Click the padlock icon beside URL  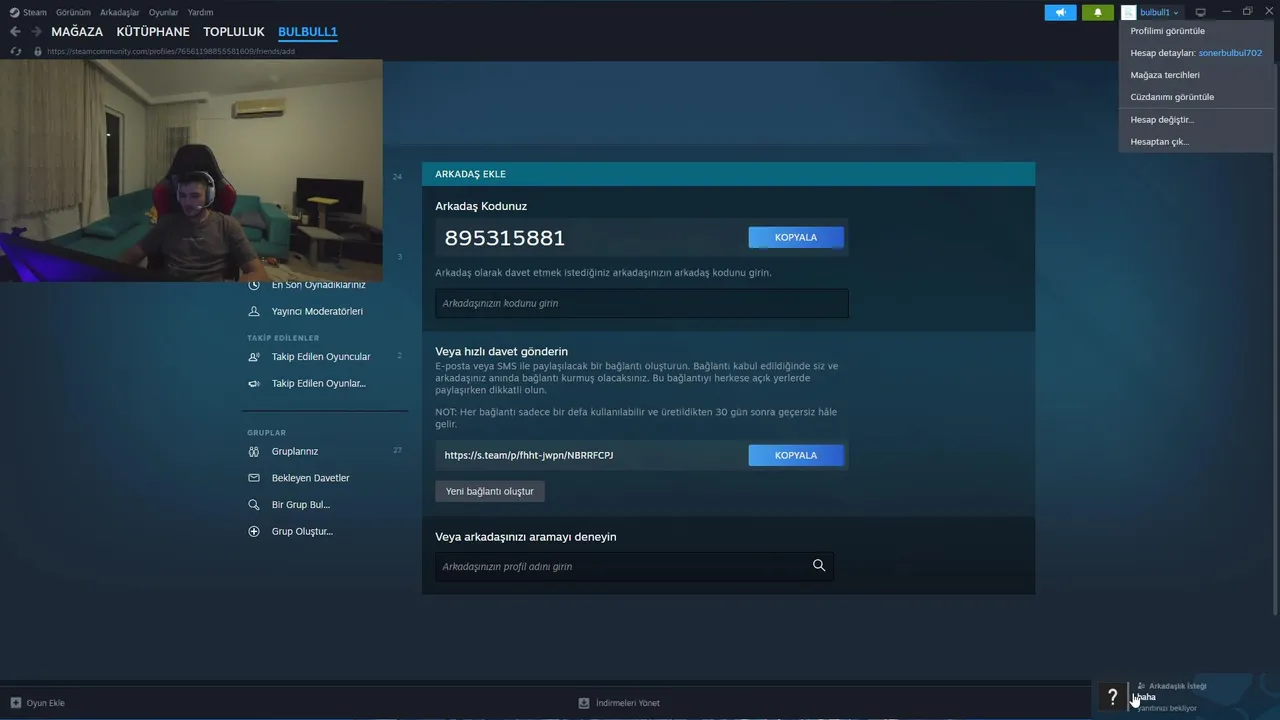point(38,51)
